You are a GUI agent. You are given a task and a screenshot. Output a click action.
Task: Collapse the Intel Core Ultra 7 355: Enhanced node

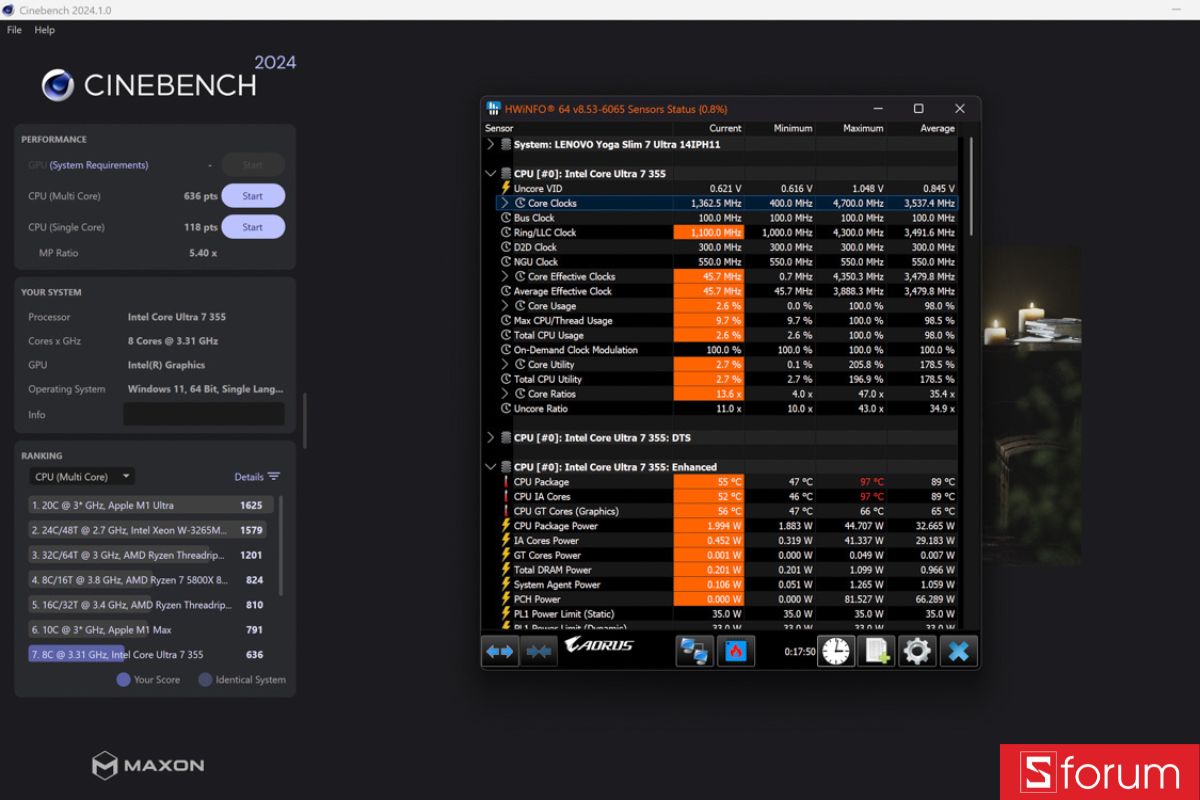490,467
